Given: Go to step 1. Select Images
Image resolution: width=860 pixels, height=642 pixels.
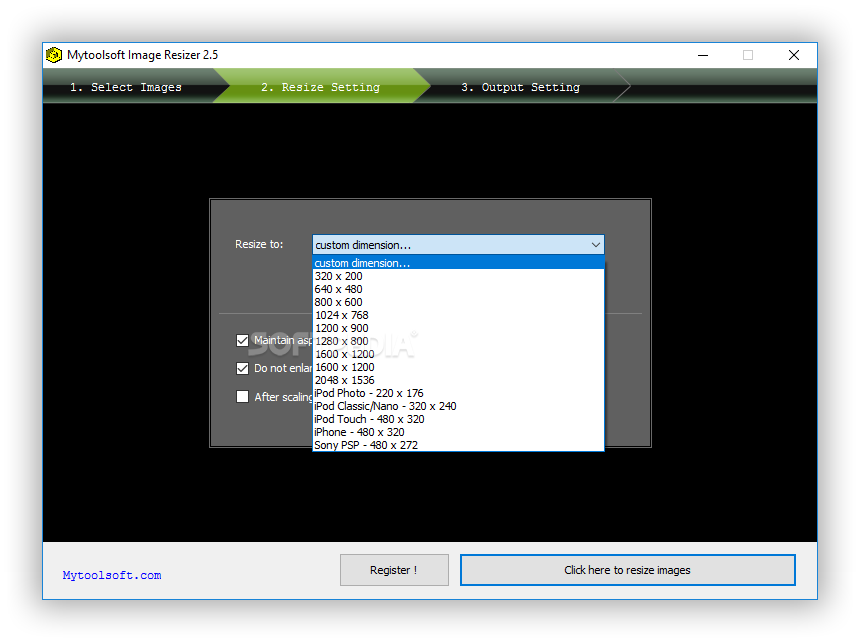Looking at the screenshot, I should coord(126,87).
